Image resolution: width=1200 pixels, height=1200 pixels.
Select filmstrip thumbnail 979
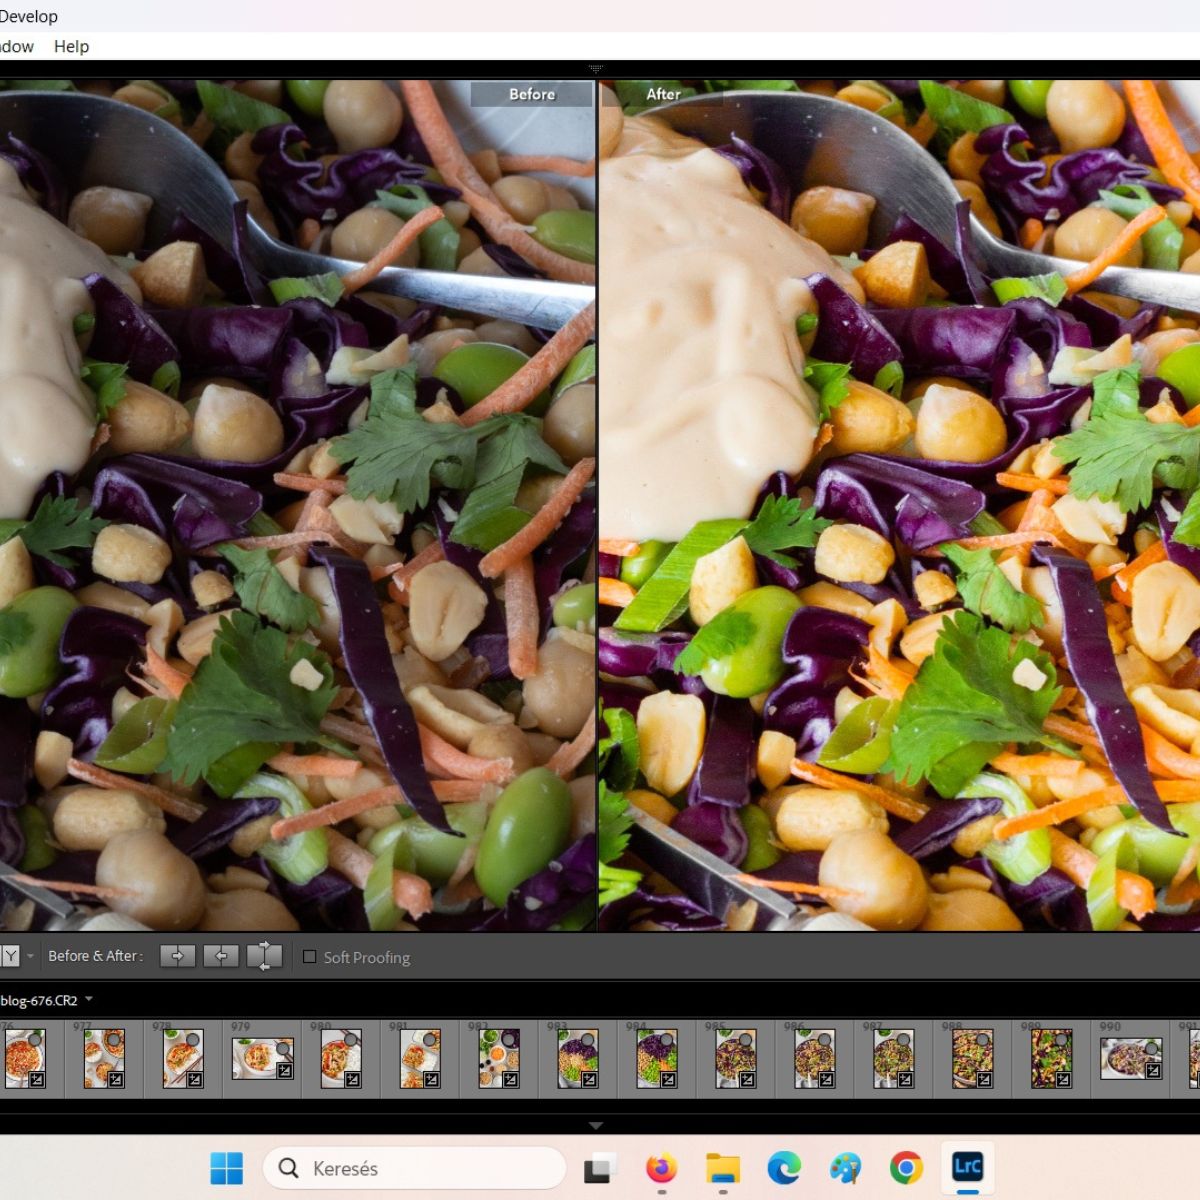point(262,1058)
